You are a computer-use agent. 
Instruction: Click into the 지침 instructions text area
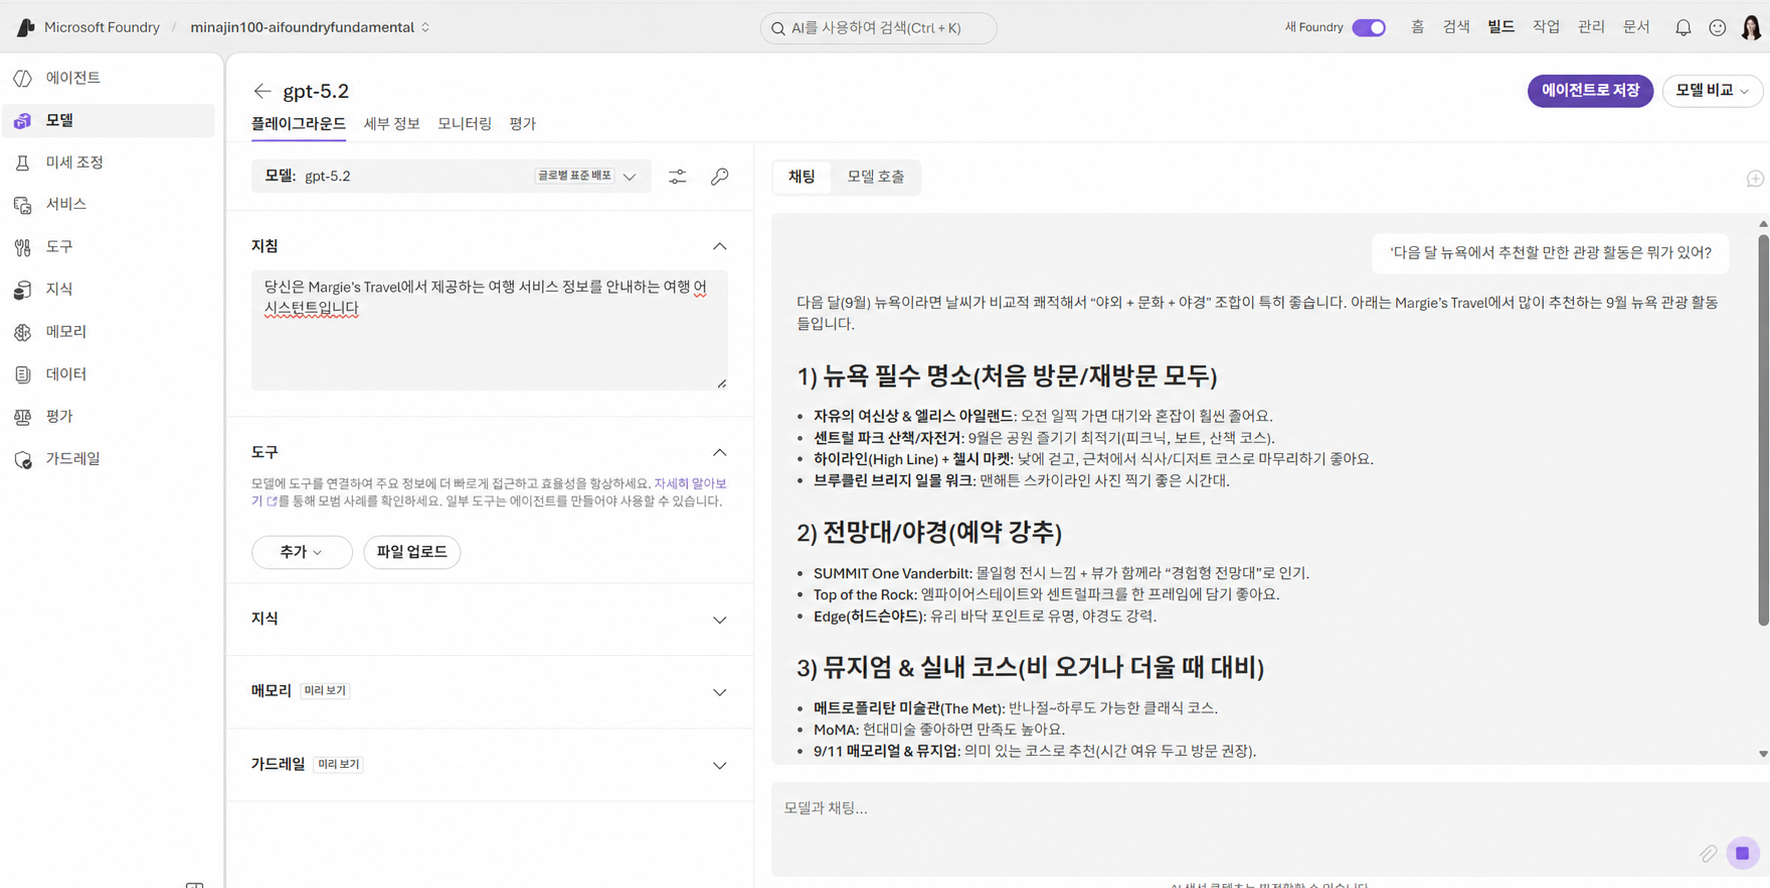tap(489, 330)
